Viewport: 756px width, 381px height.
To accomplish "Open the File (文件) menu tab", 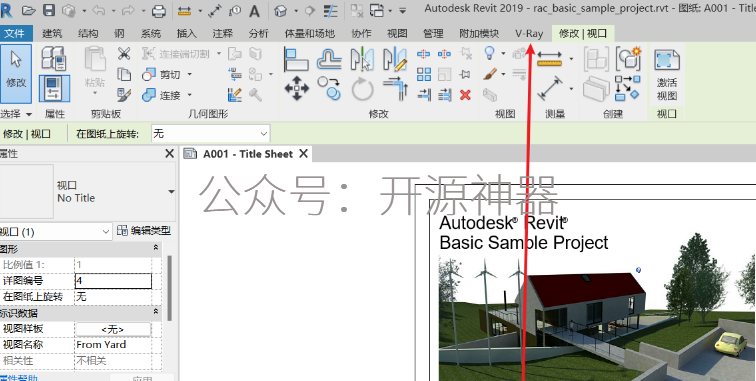I will tap(16, 34).
